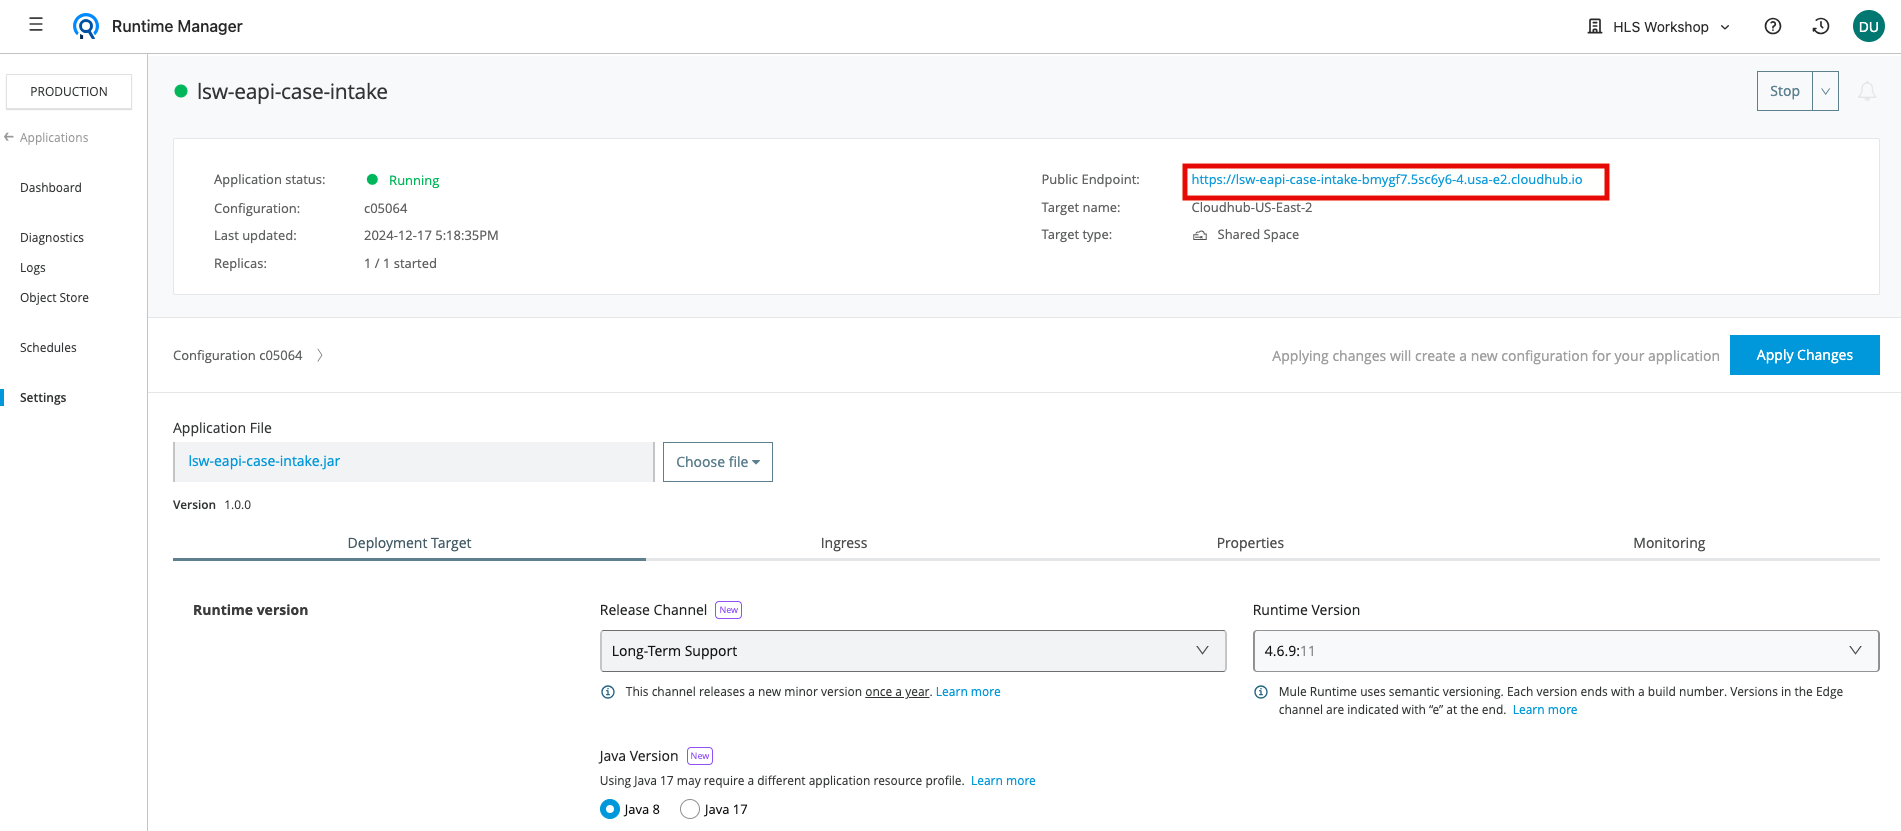Open the public endpoint cloudhub.io link
Screen dimensions: 1901x831
1386,180
